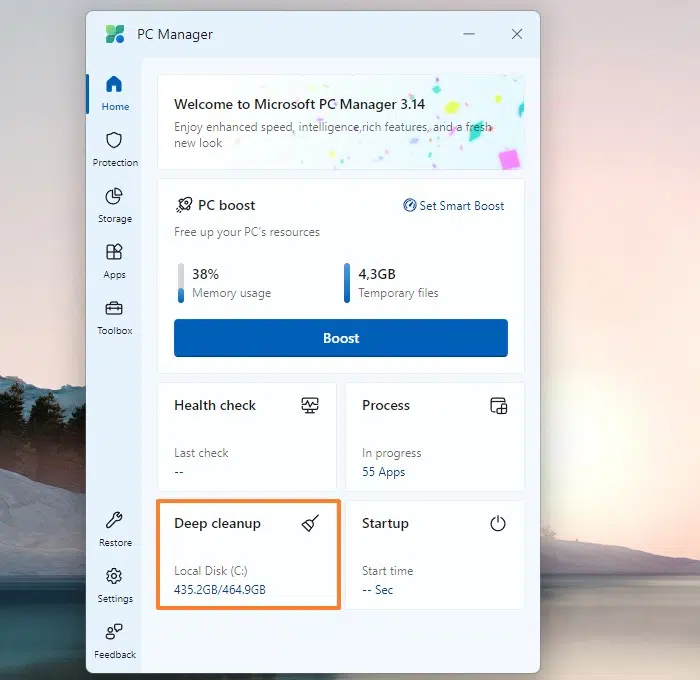Click the Feedback icon in sidebar
700x680 pixels.
pyautogui.click(x=114, y=632)
